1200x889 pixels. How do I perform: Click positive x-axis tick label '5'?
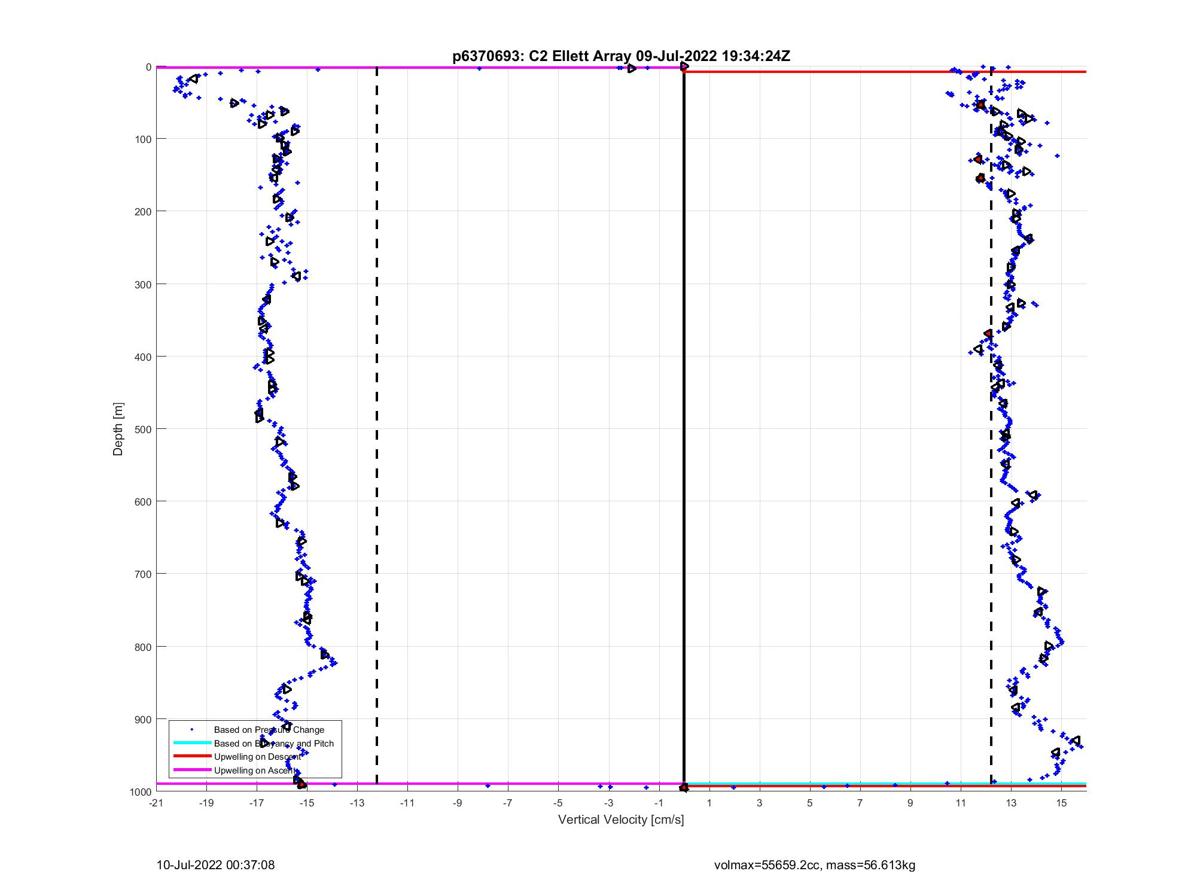(x=809, y=803)
